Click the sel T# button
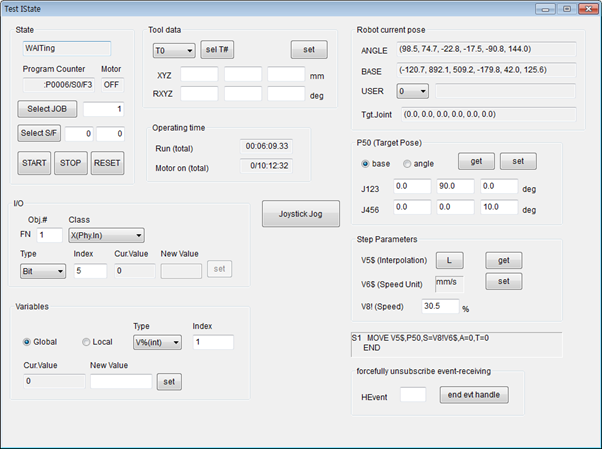Viewport: 602px width, 449px height. pyautogui.click(x=217, y=50)
